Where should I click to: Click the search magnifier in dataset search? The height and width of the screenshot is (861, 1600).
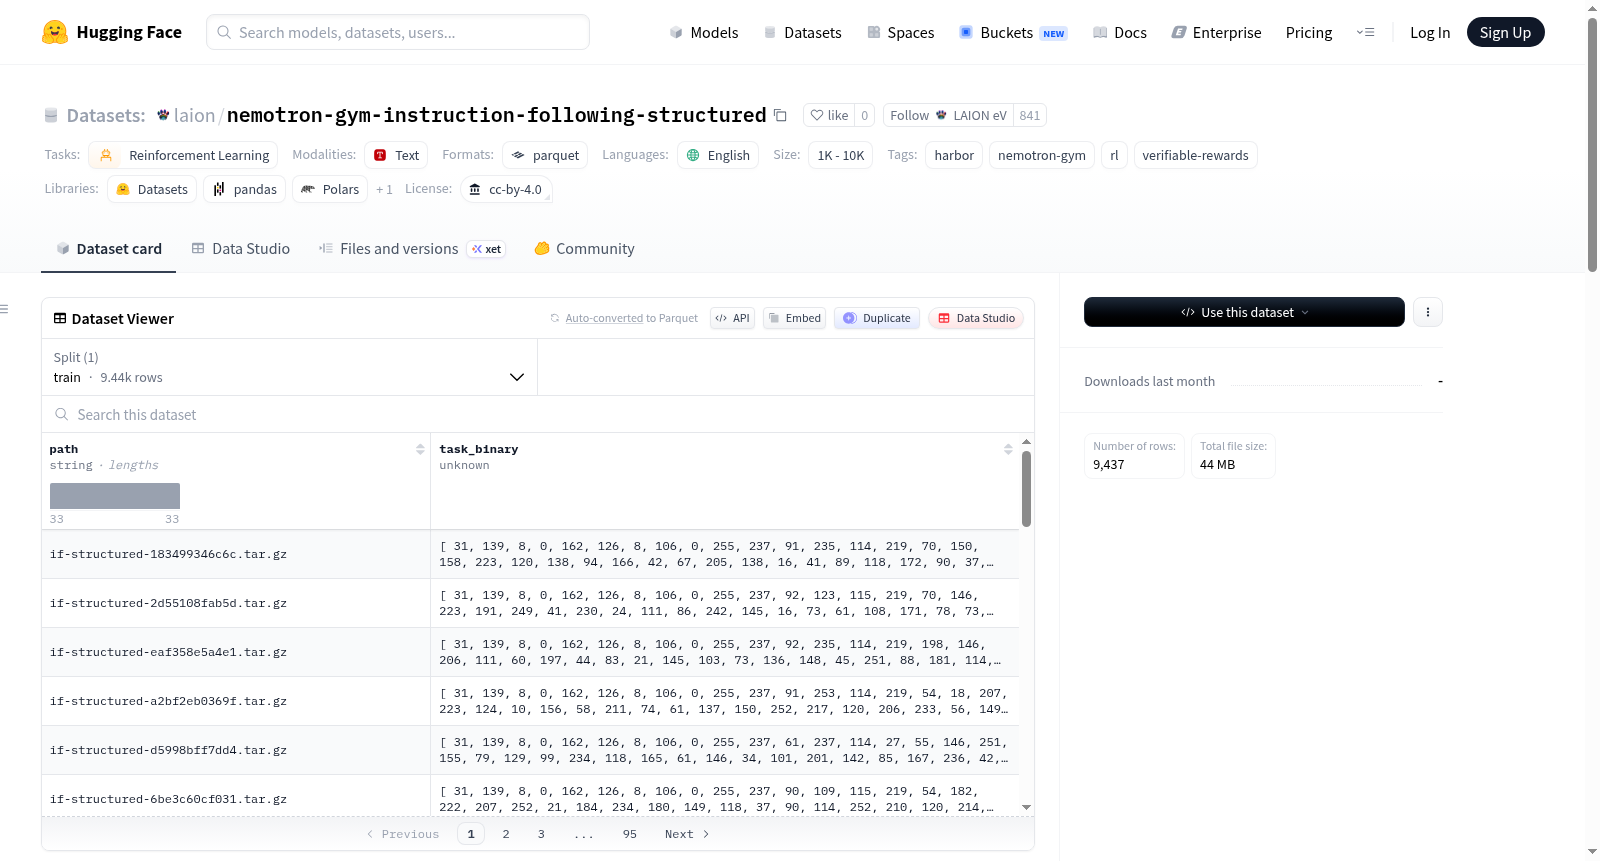click(x=62, y=414)
